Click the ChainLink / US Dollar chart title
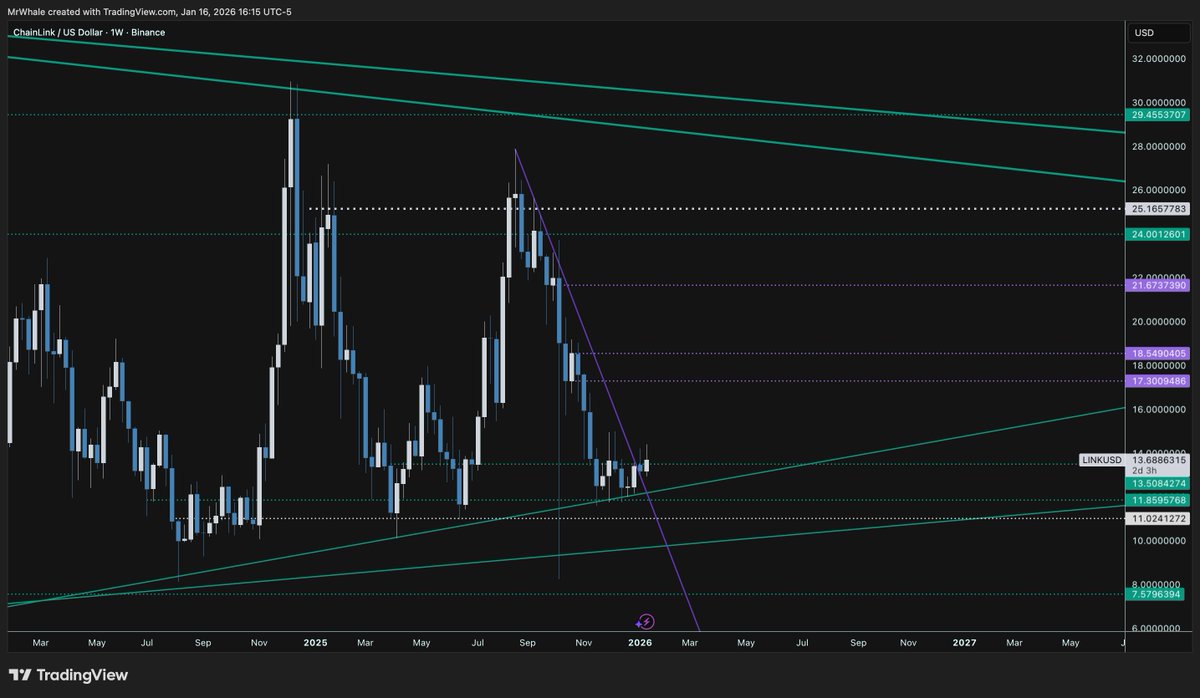The width and height of the screenshot is (1200, 698). pyautogui.click(x=89, y=32)
